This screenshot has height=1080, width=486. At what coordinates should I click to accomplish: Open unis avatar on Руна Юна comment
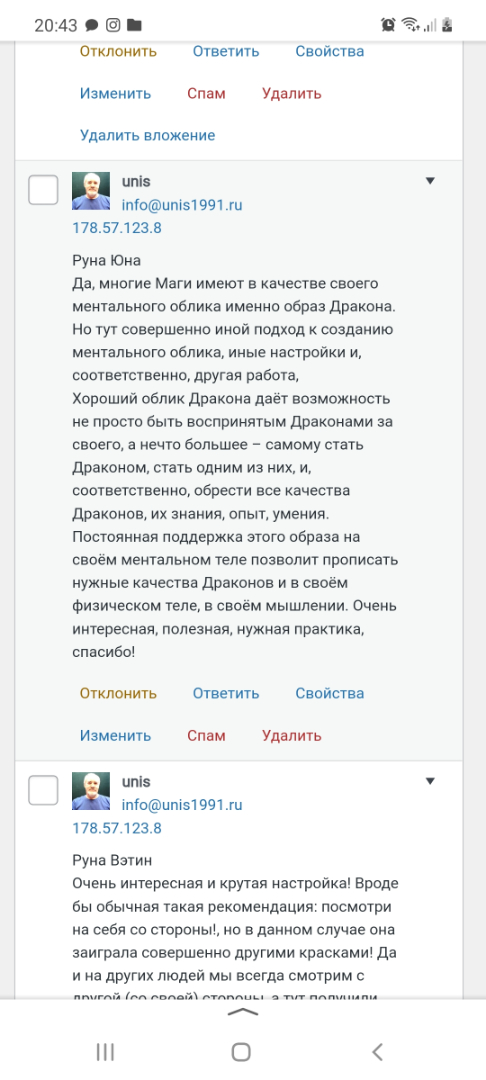point(91,190)
